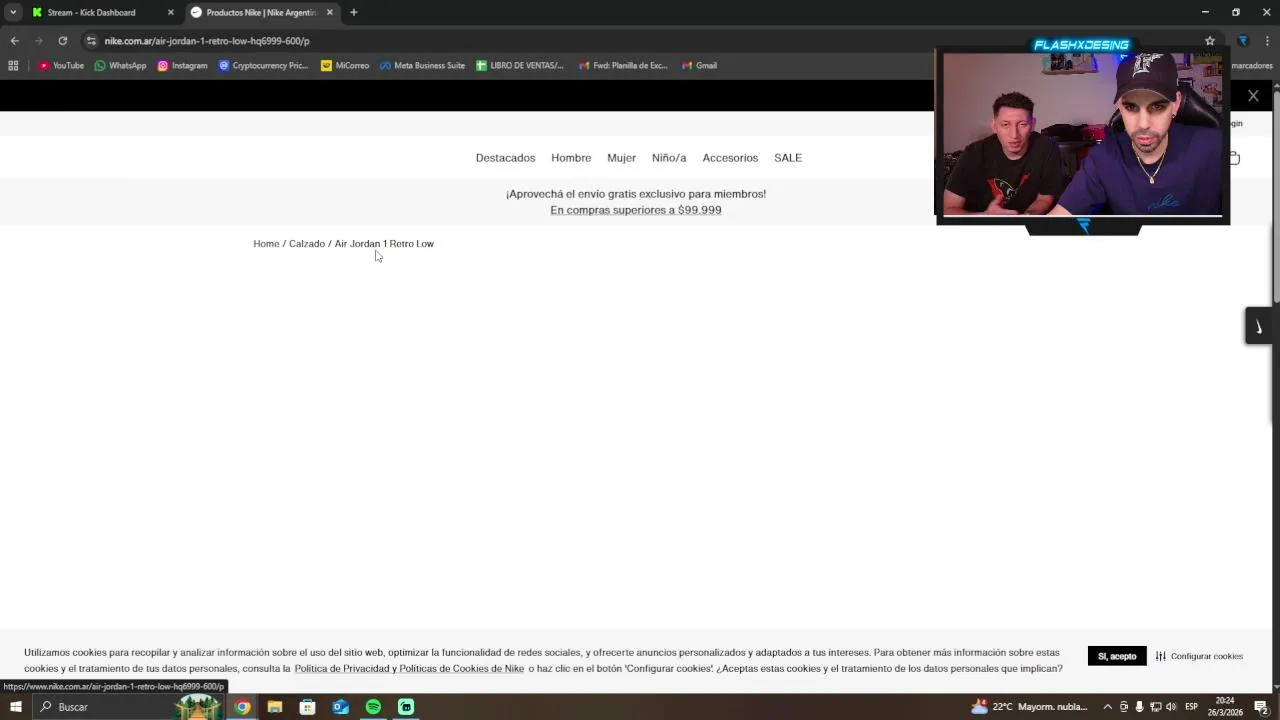Show hidden system tray icons
This screenshot has width=1280, height=720.
point(1107,707)
